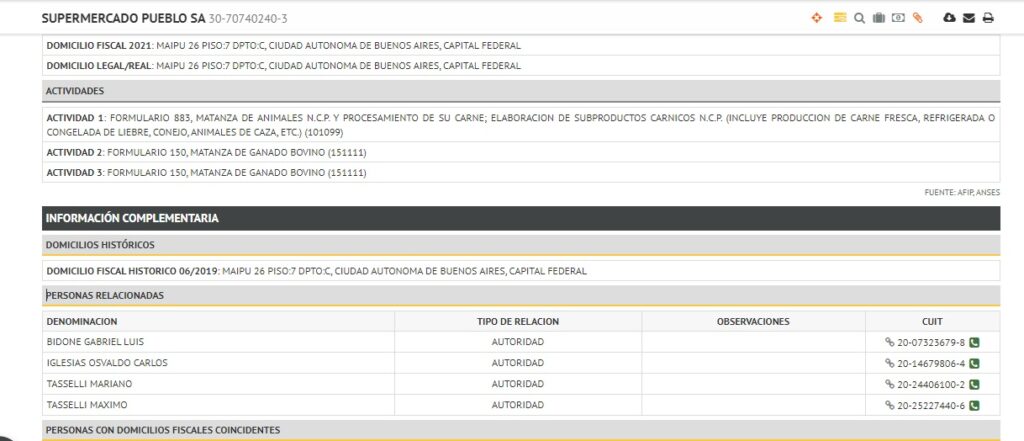Open CUIT link 20-07323679-8
The image size is (1024, 441).
coord(931,342)
